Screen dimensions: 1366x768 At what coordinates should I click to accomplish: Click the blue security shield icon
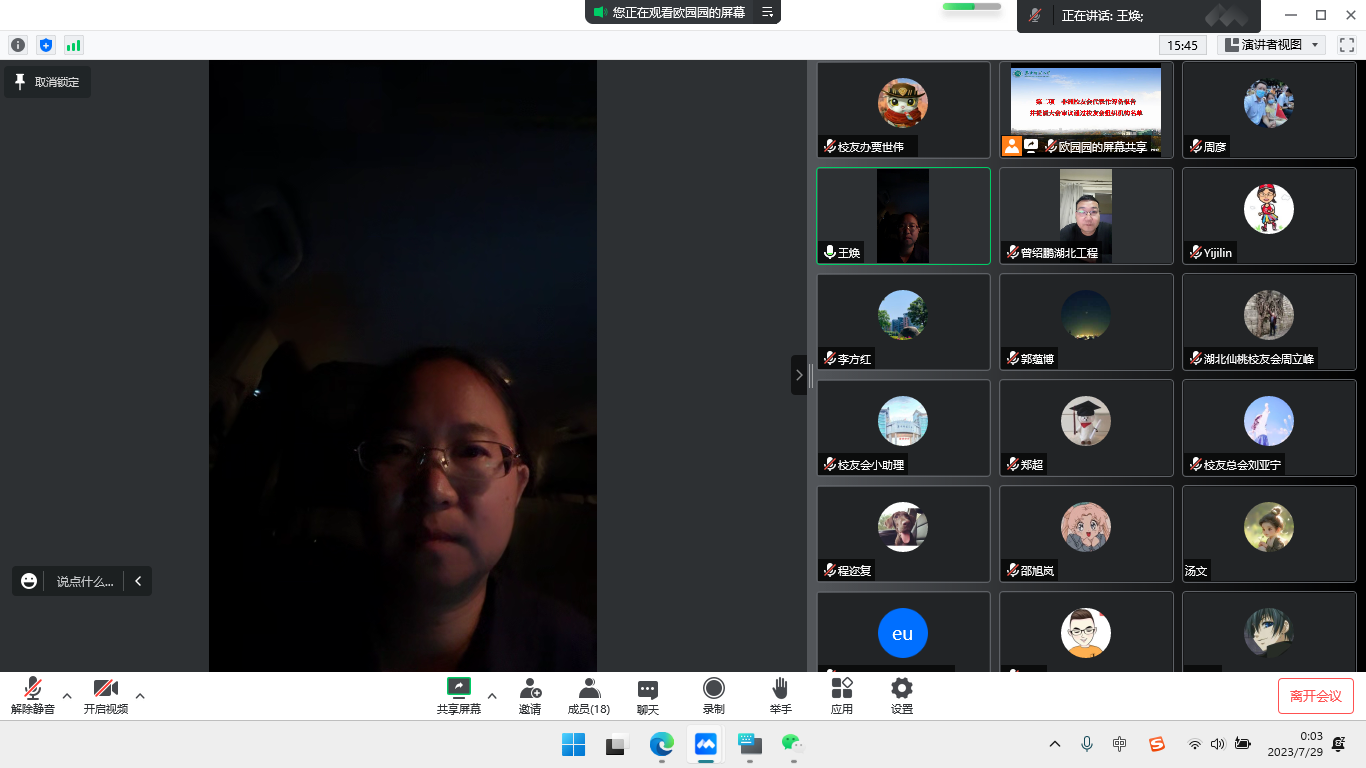[x=45, y=45]
